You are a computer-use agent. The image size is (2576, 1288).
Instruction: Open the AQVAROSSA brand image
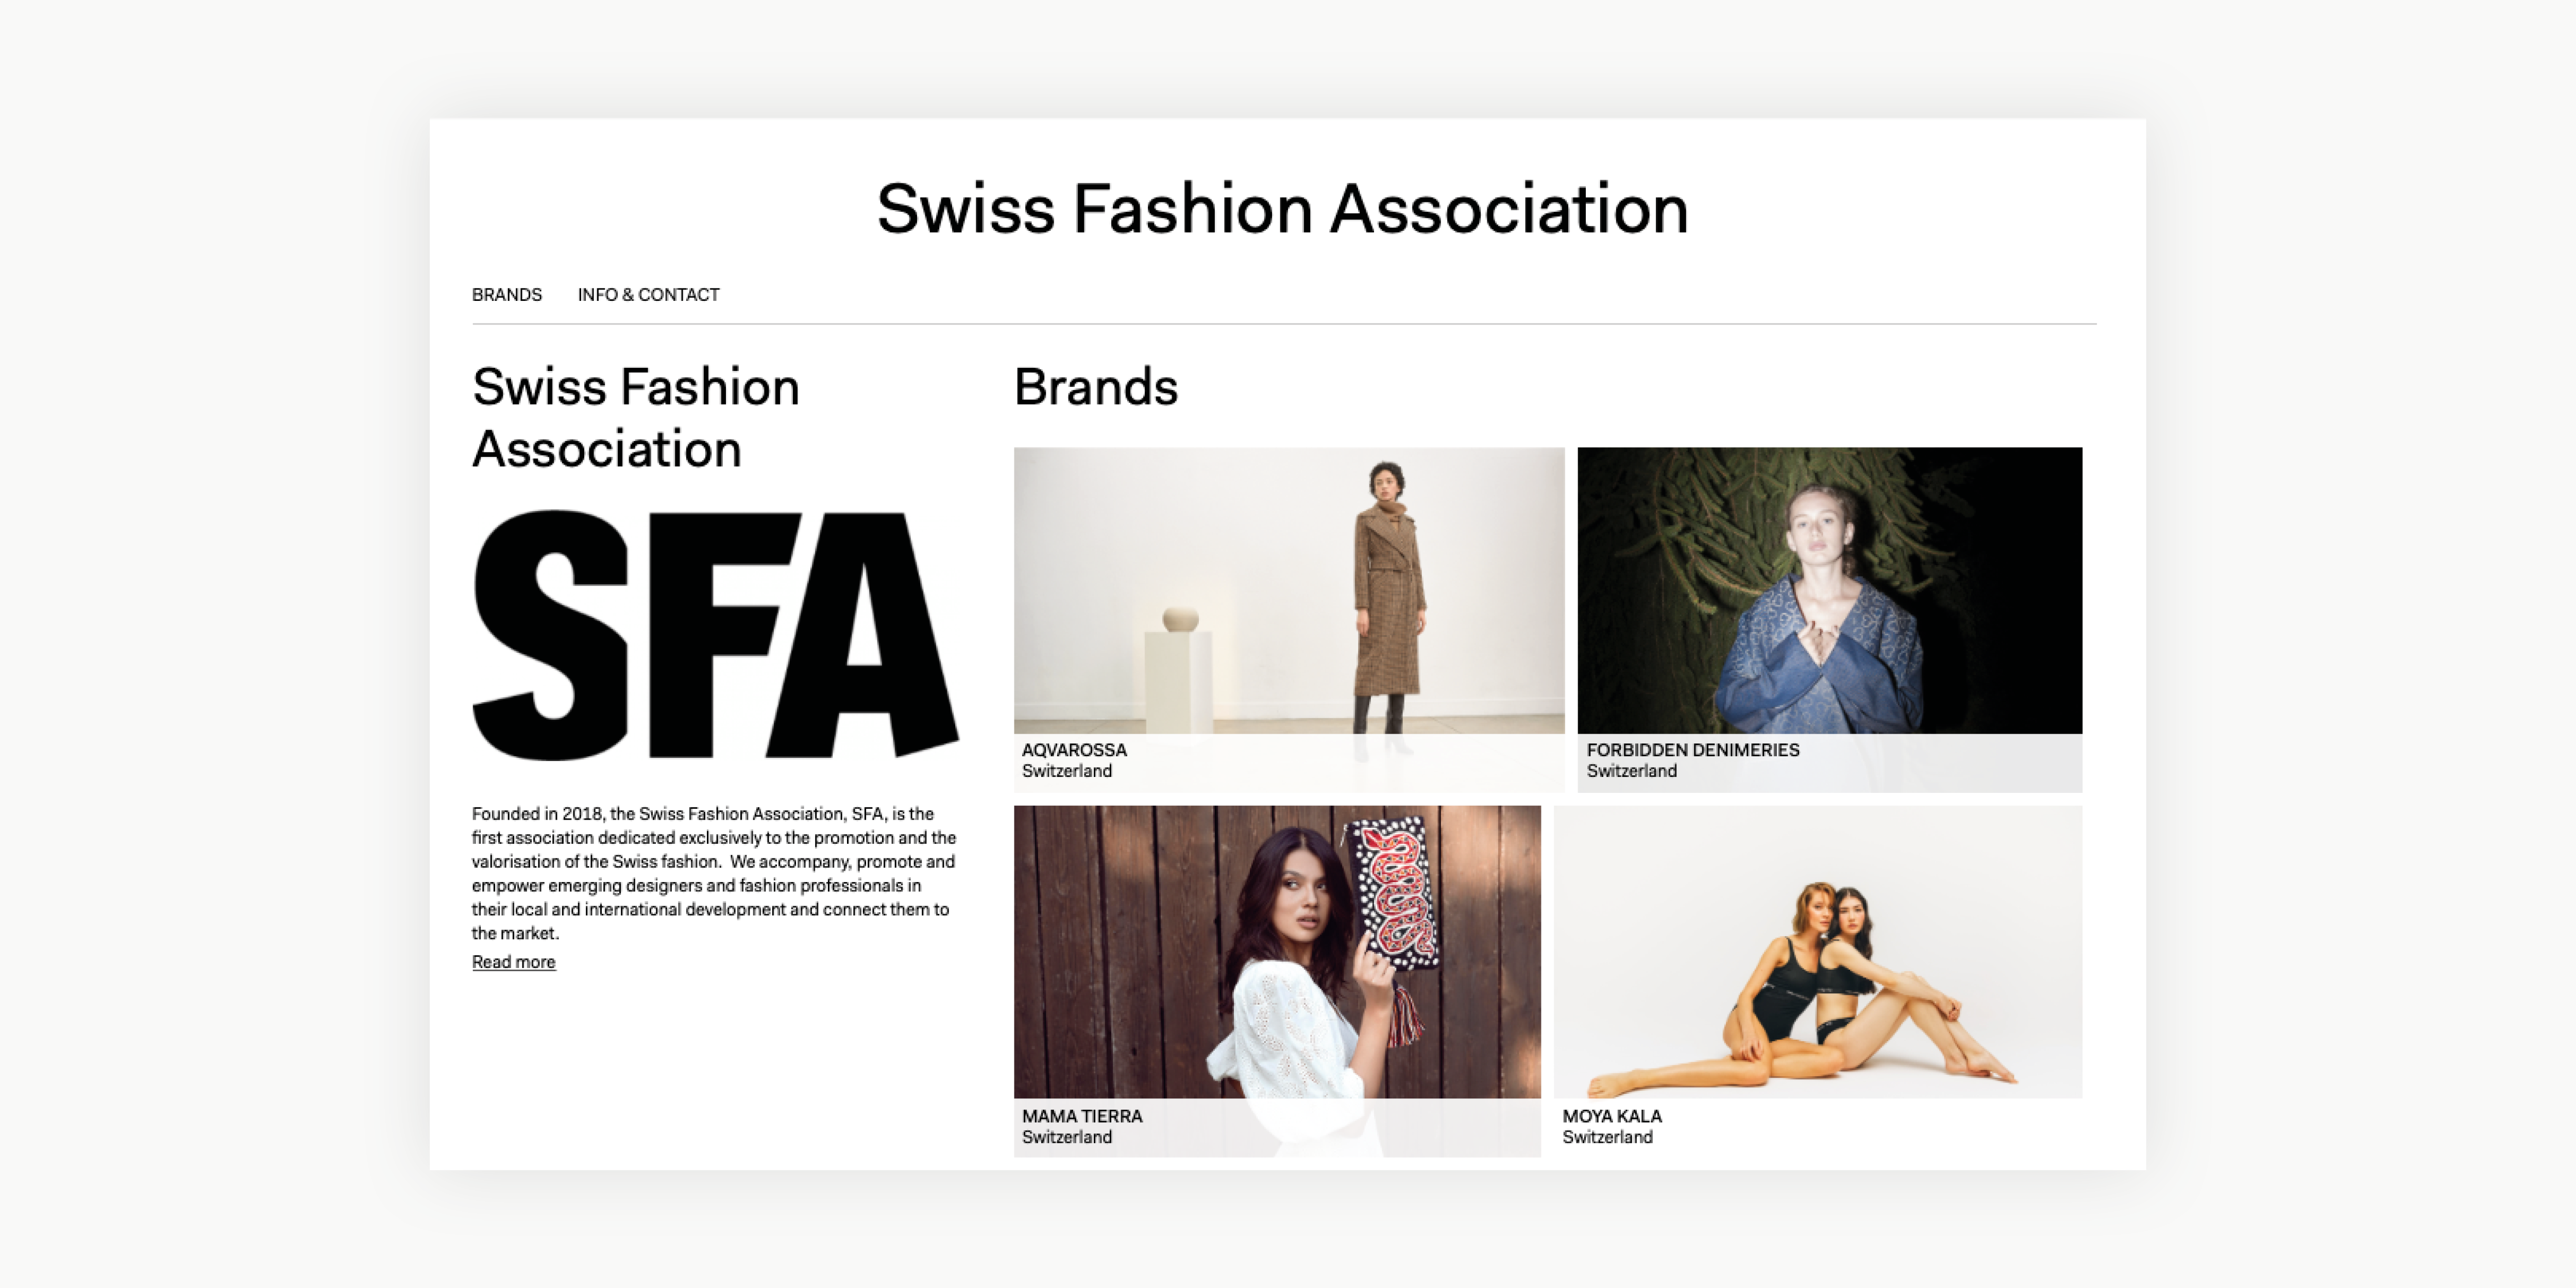coord(1289,591)
